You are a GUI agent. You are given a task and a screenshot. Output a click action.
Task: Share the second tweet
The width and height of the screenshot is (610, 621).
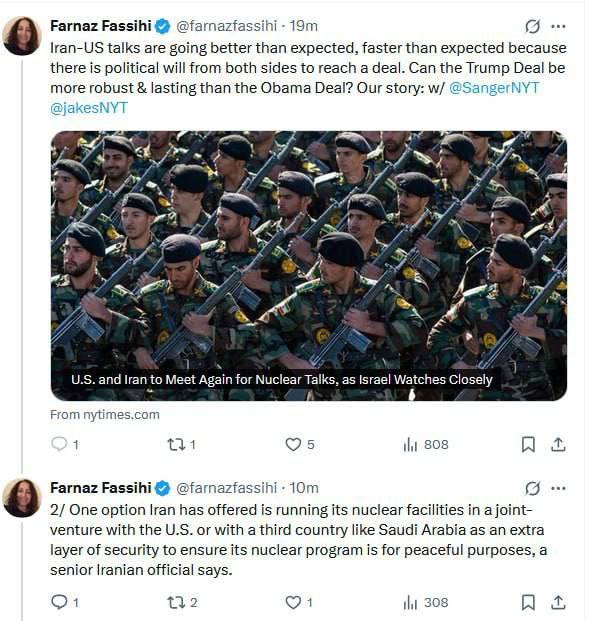[558, 602]
